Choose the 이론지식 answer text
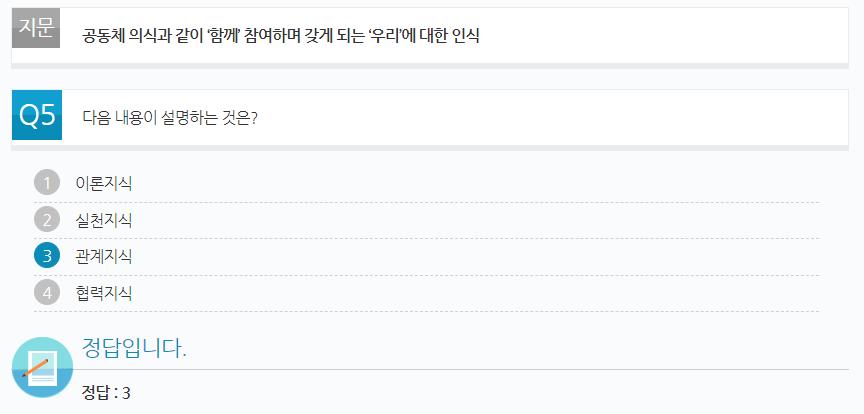Screen dimensions: 864x414 click(x=104, y=183)
